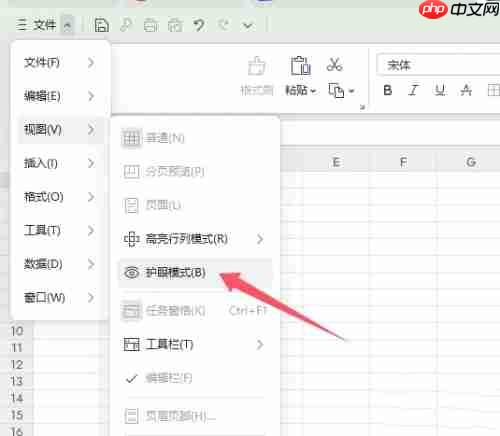Select column header F
Image resolution: width=500 pixels, height=436 pixels.
[x=403, y=162]
